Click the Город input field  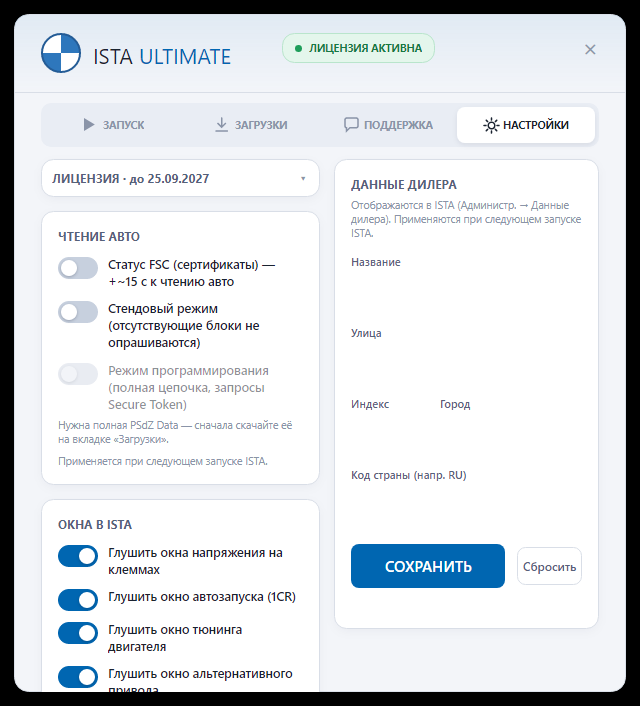point(511,433)
